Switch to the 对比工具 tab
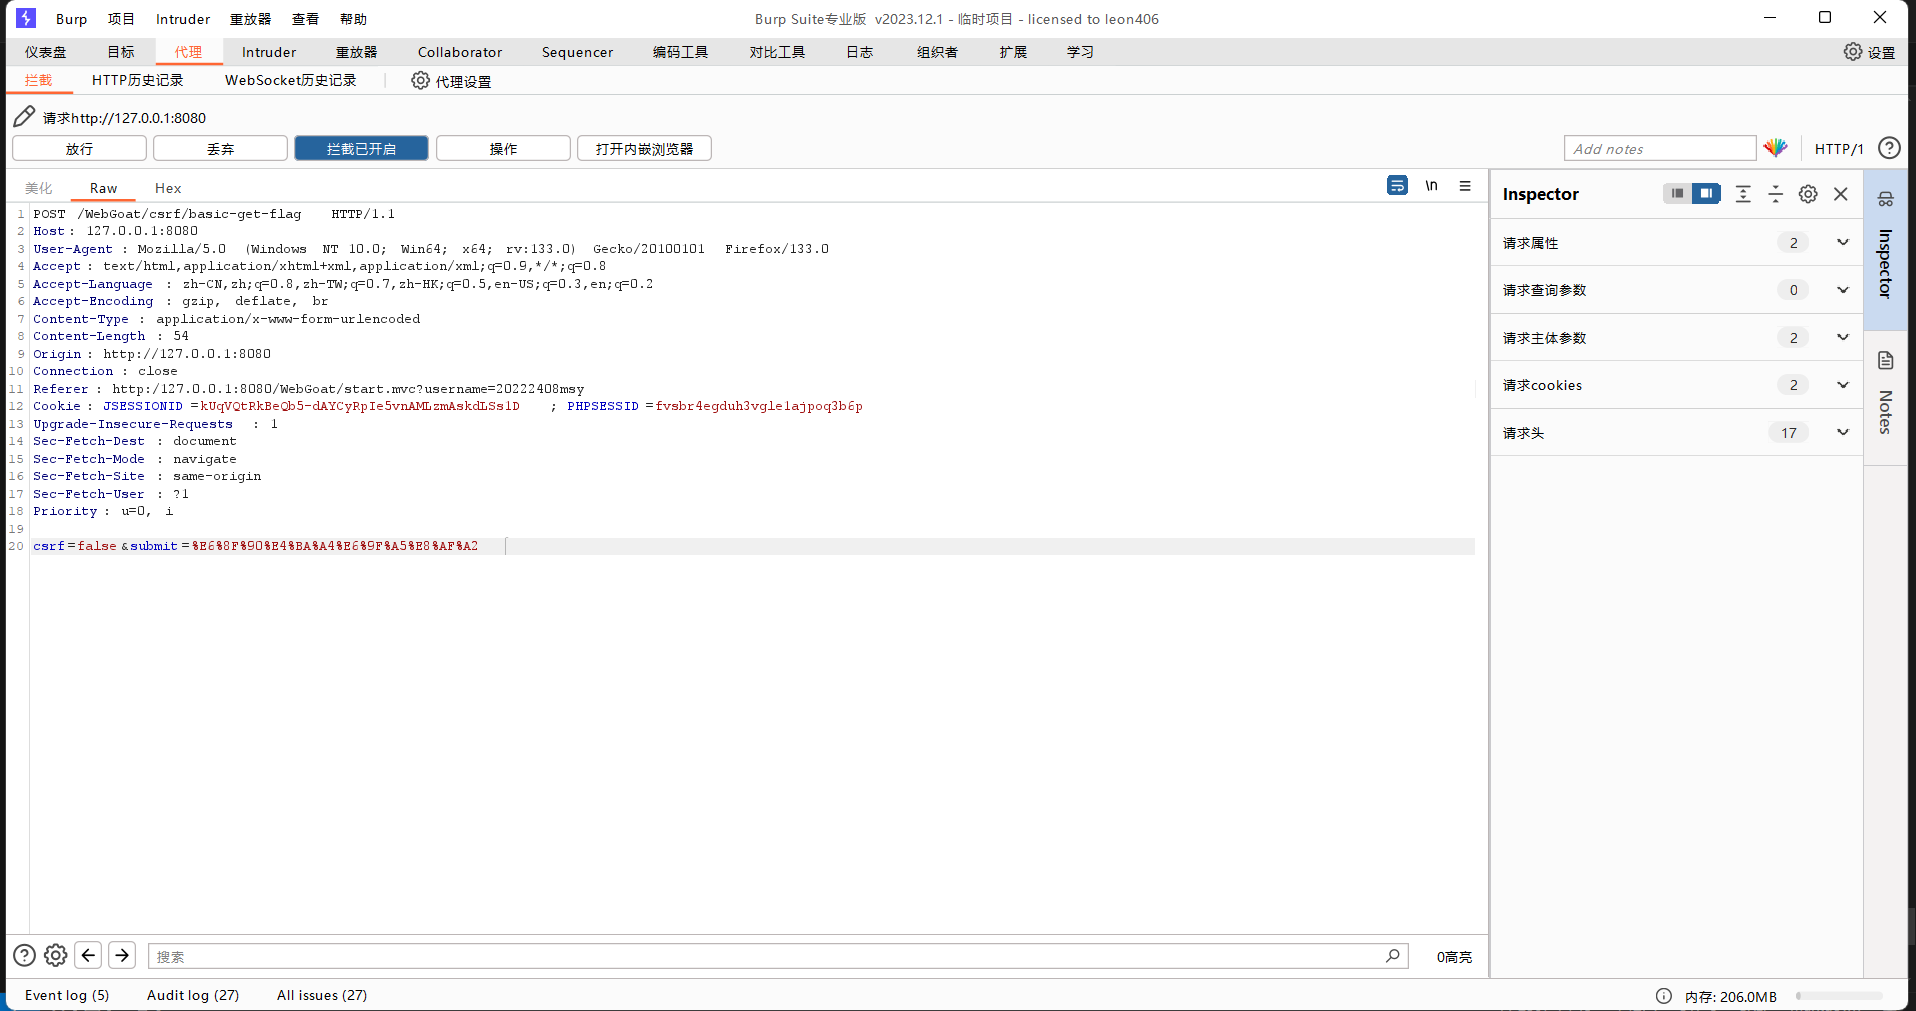This screenshot has width=1916, height=1011. [x=777, y=52]
